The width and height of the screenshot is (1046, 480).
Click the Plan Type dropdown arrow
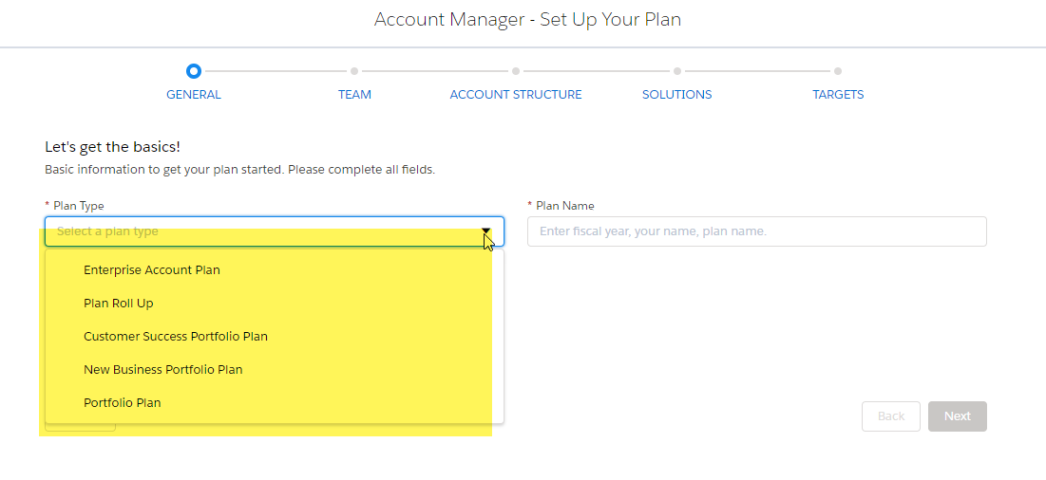(x=486, y=231)
